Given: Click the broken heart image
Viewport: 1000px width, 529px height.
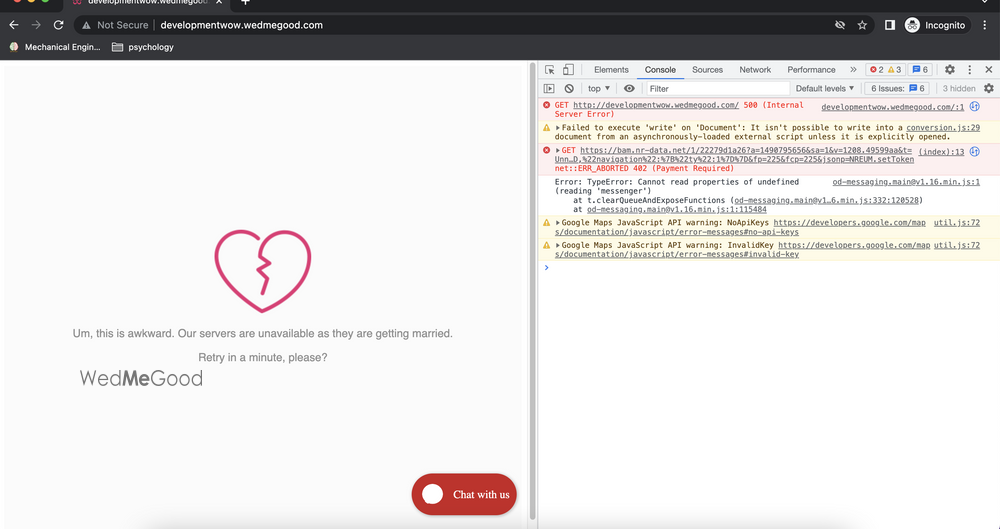Looking at the screenshot, I should pos(262,271).
